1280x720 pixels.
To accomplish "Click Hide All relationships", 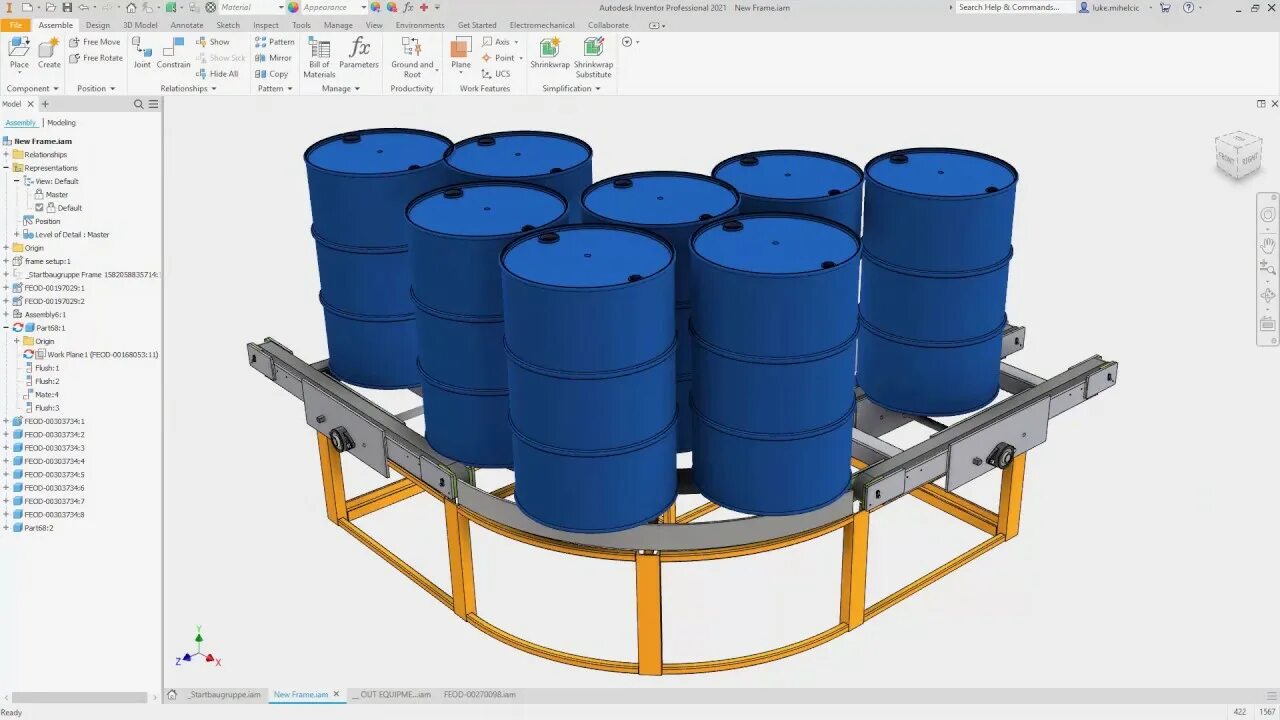I will click(x=217, y=74).
